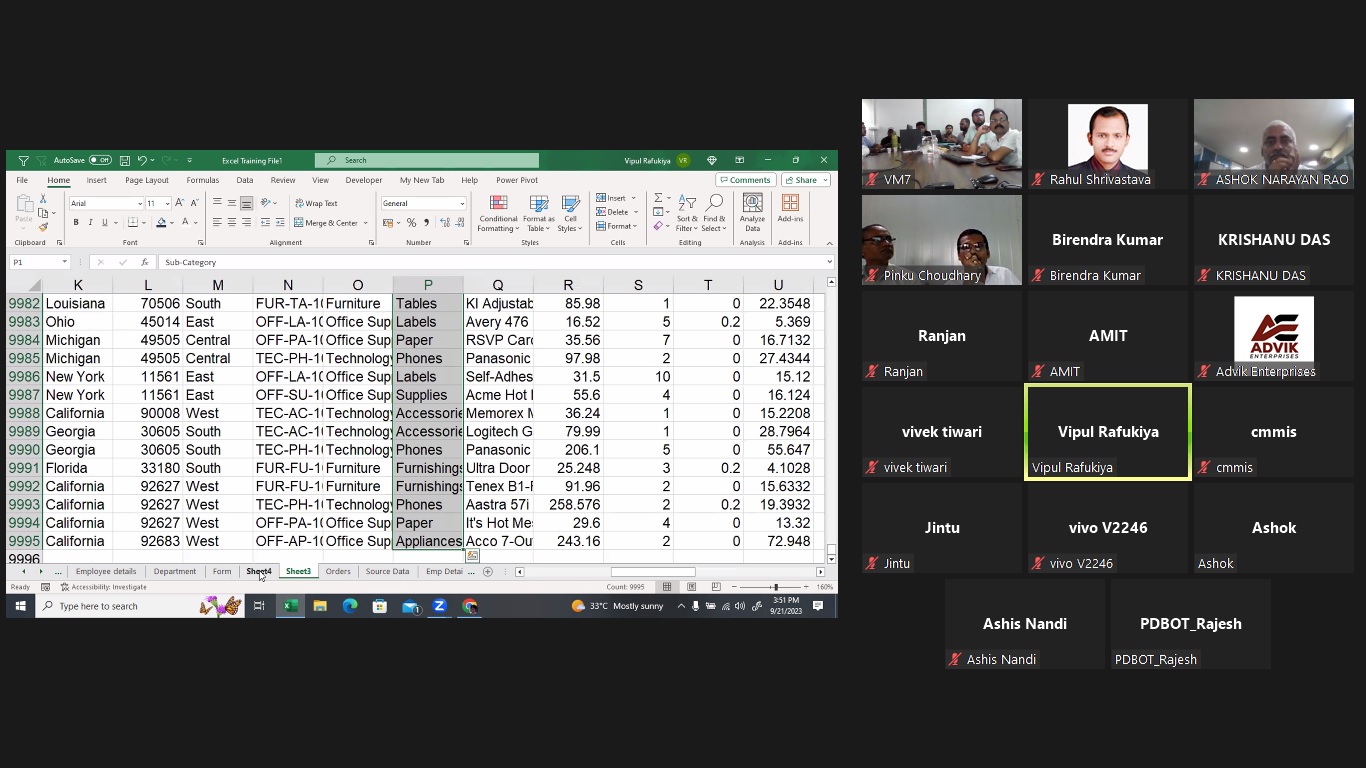Click the Format Painter brush icon
1366x768 pixels.
coord(43,227)
